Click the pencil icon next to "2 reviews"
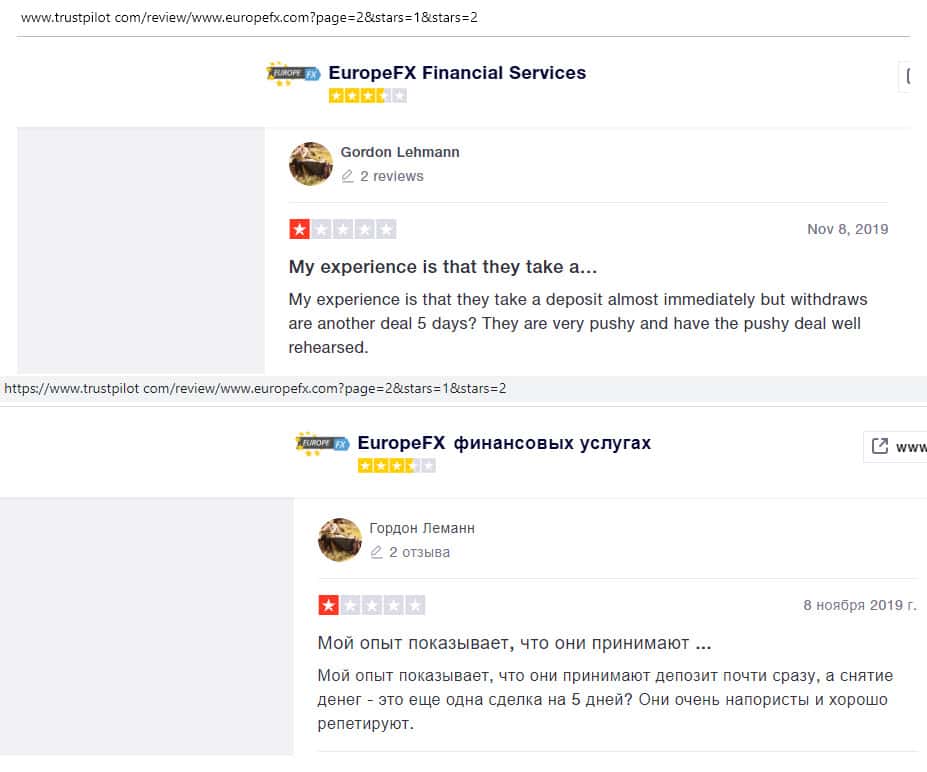 pos(348,176)
